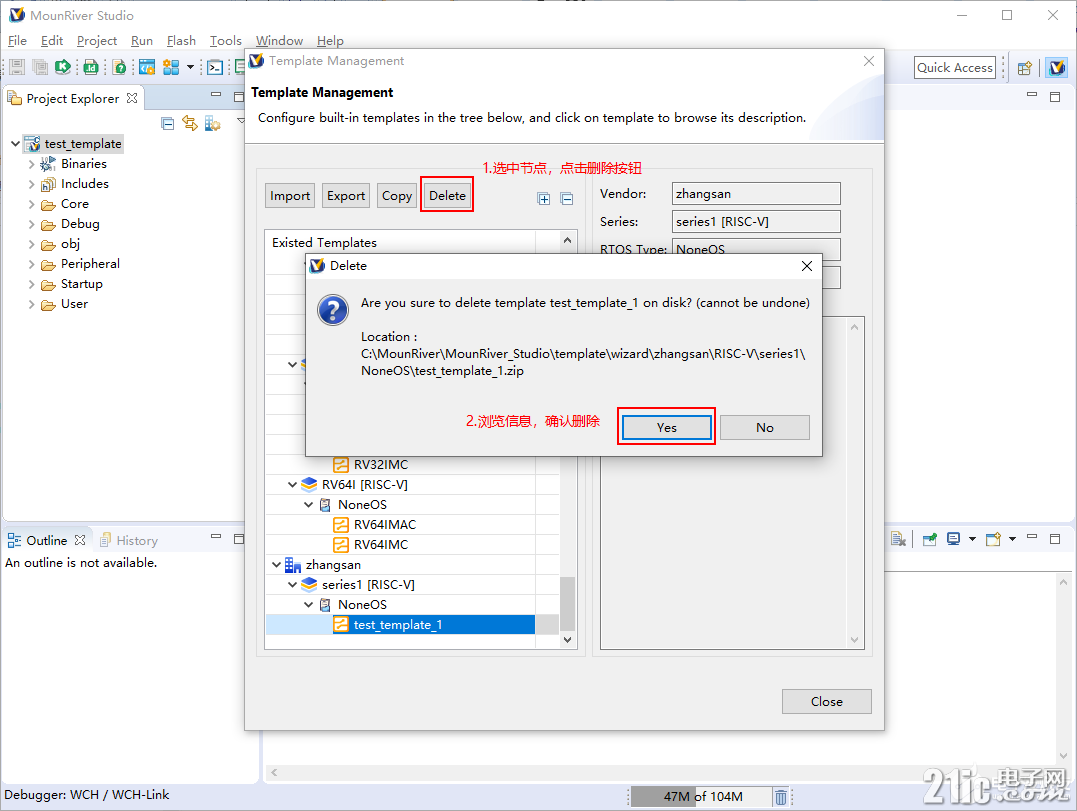Click the Export button

pyautogui.click(x=345, y=196)
